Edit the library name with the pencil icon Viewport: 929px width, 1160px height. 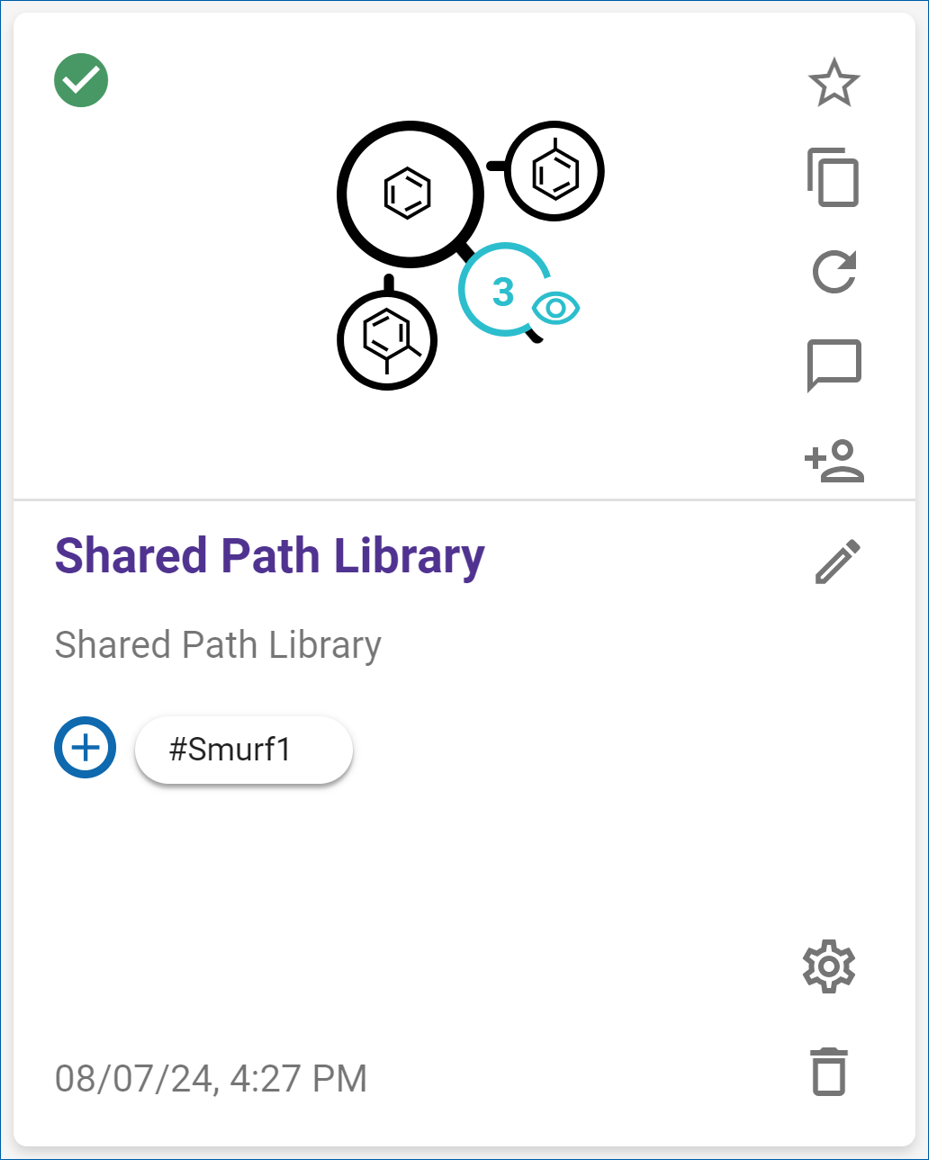point(836,562)
